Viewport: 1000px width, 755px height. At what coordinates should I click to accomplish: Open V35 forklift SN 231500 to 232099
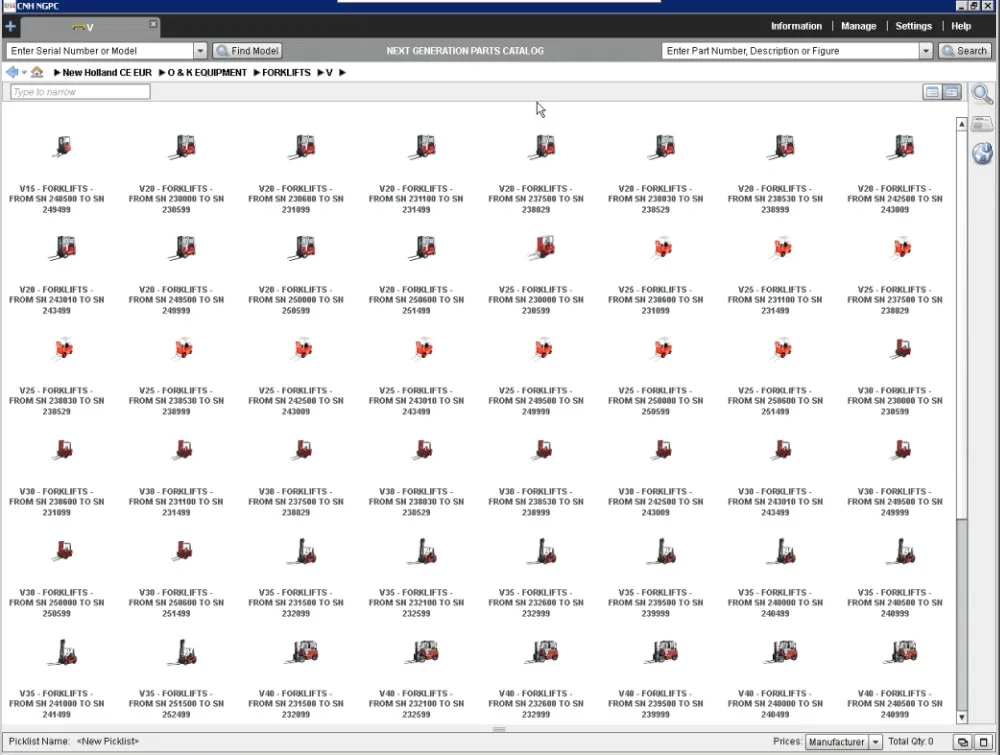point(296,576)
